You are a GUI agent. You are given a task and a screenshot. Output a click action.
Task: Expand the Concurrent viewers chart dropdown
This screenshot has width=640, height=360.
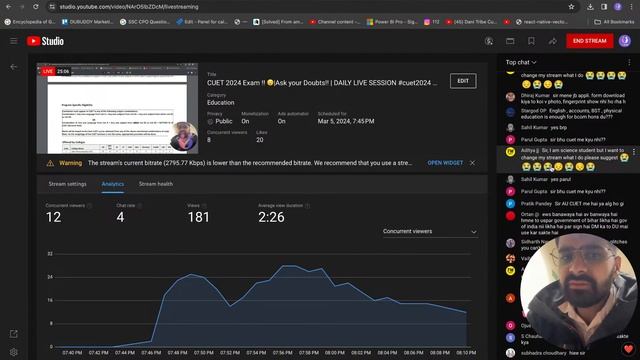[x=430, y=231]
